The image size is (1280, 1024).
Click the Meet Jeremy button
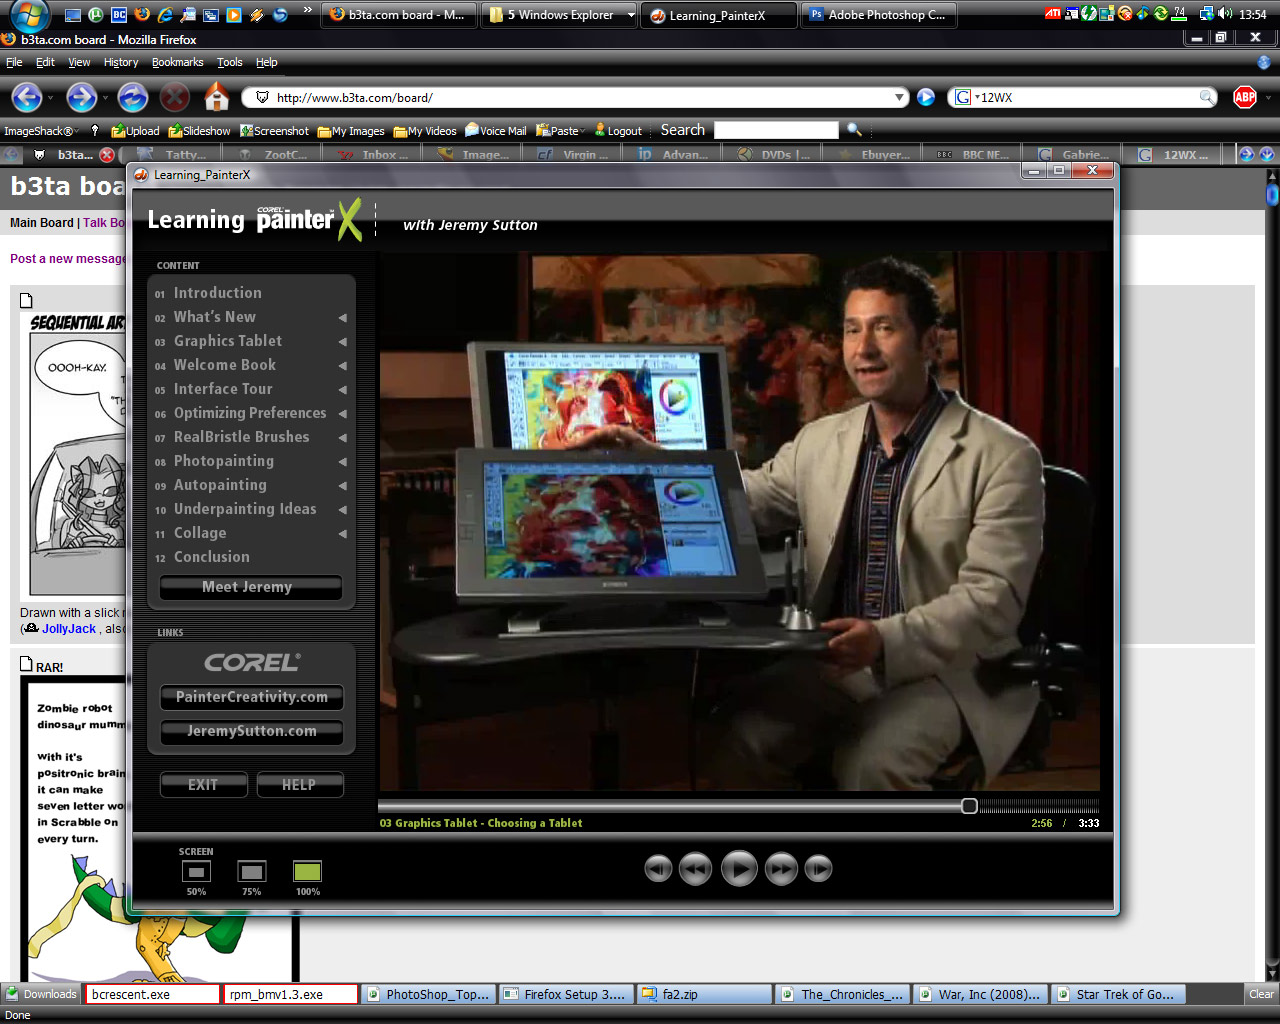251,587
